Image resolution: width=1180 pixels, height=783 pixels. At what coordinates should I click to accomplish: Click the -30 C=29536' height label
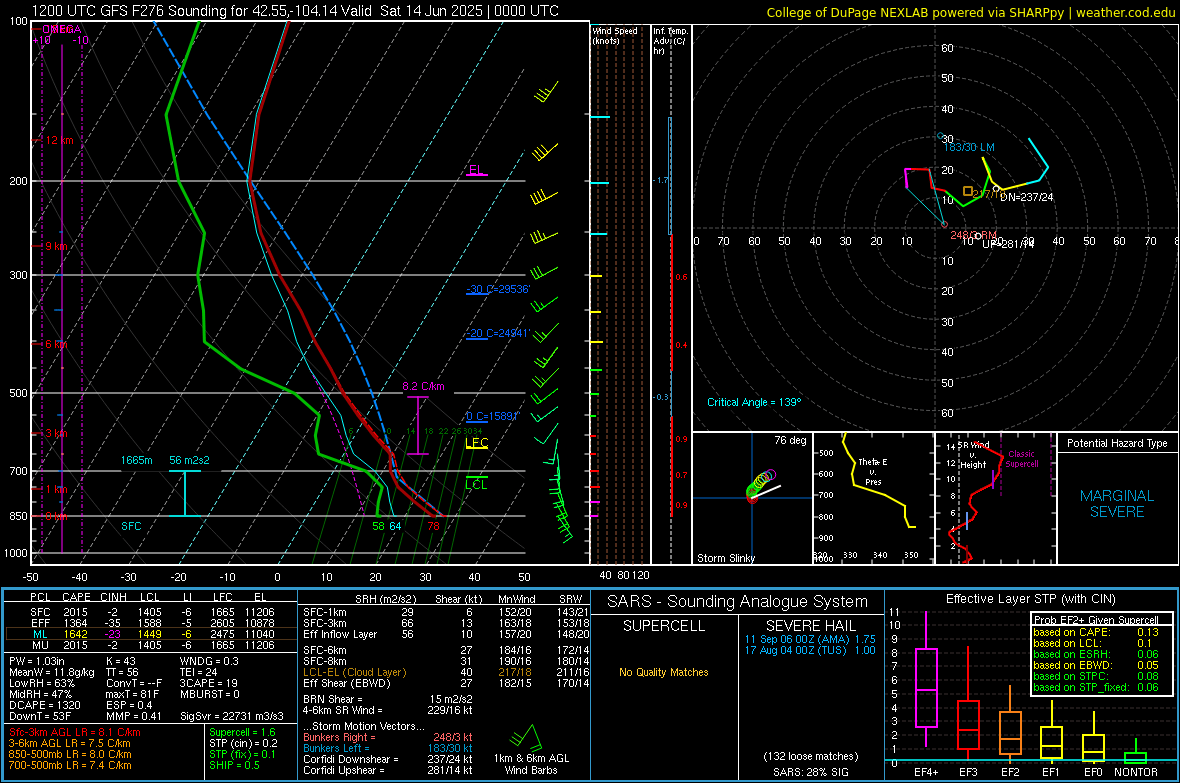coord(498,289)
